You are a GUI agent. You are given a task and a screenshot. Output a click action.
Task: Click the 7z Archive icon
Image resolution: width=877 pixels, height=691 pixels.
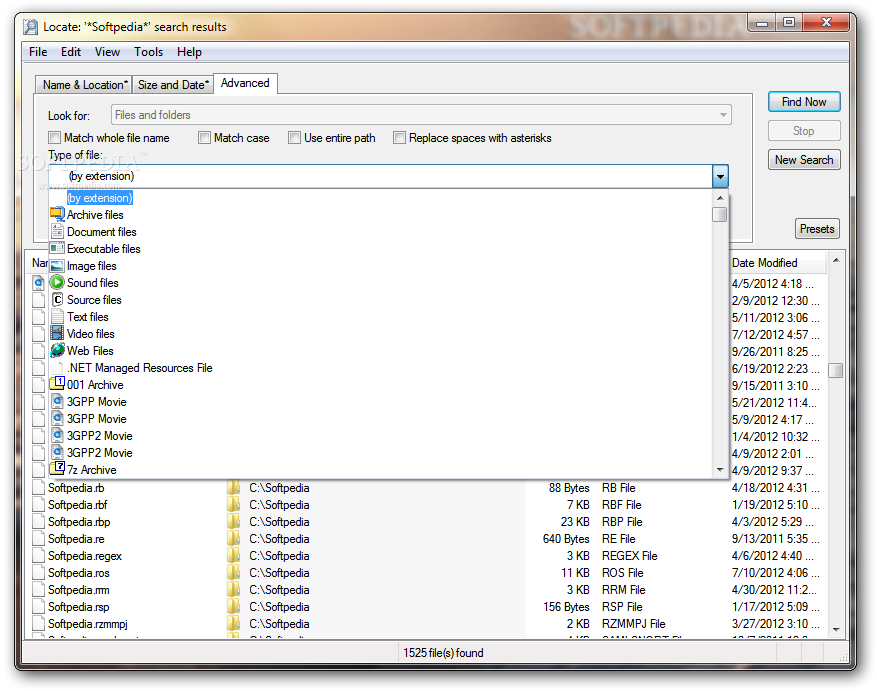click(57, 468)
